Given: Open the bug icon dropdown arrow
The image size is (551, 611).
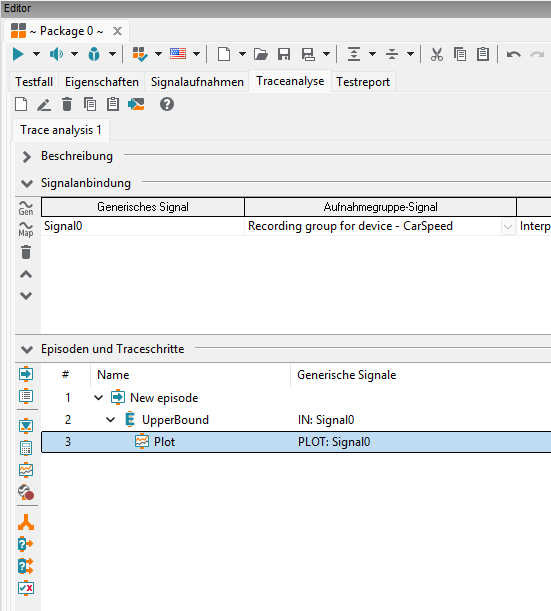Looking at the screenshot, I should pos(112,54).
